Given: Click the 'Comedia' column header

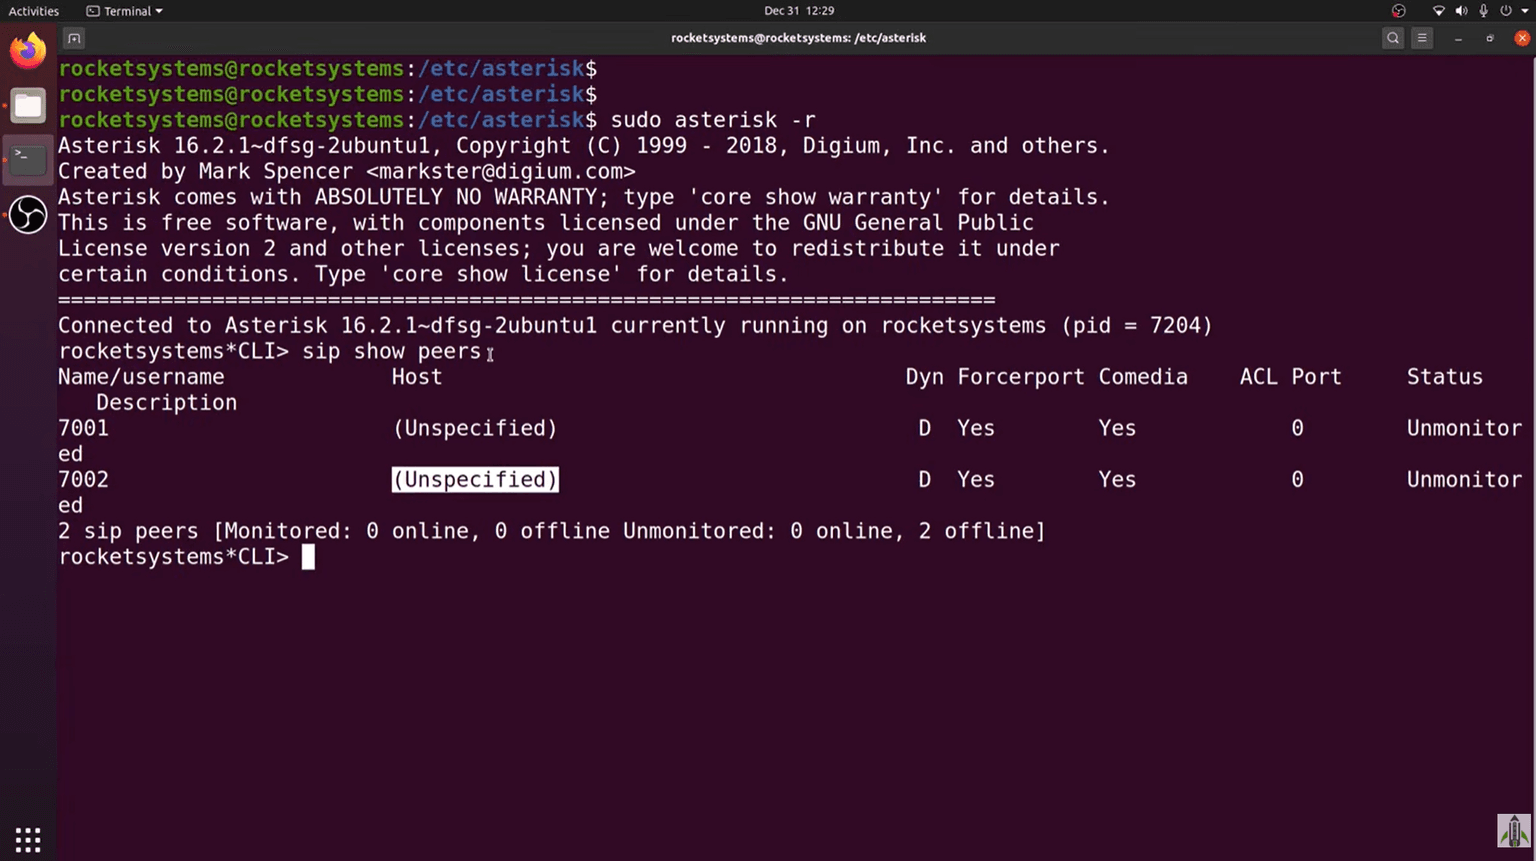Looking at the screenshot, I should (1143, 377).
